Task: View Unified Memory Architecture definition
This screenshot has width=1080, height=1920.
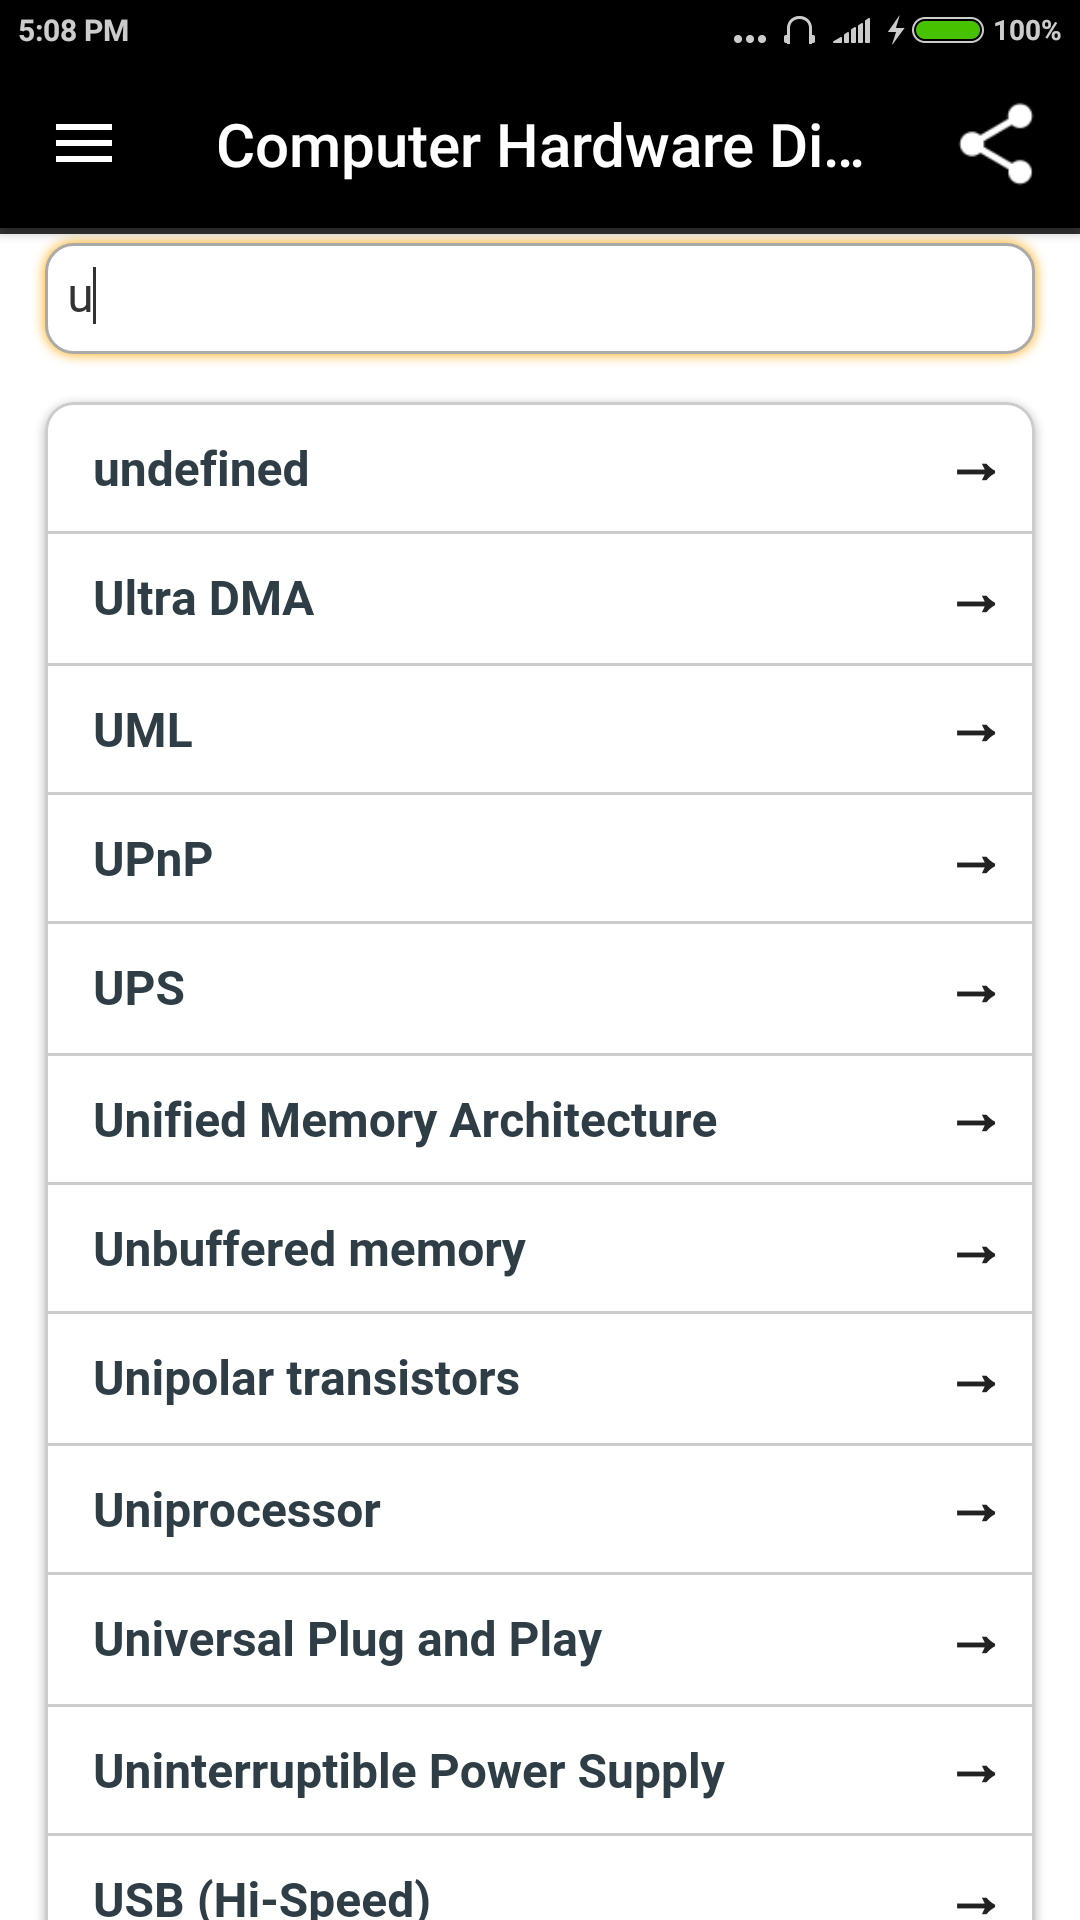Action: point(540,1120)
